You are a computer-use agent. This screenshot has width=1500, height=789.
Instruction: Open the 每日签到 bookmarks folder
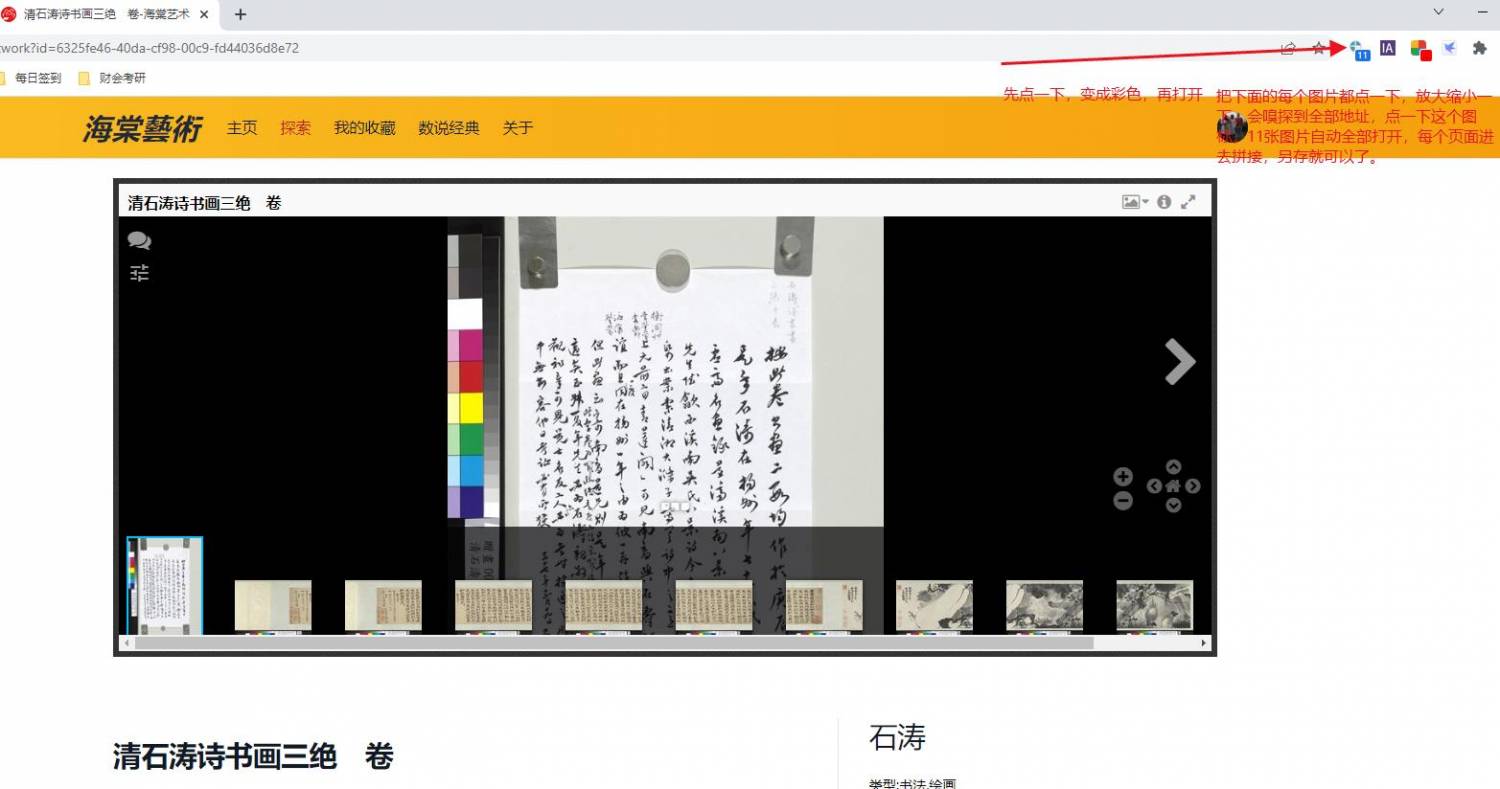click(x=31, y=78)
